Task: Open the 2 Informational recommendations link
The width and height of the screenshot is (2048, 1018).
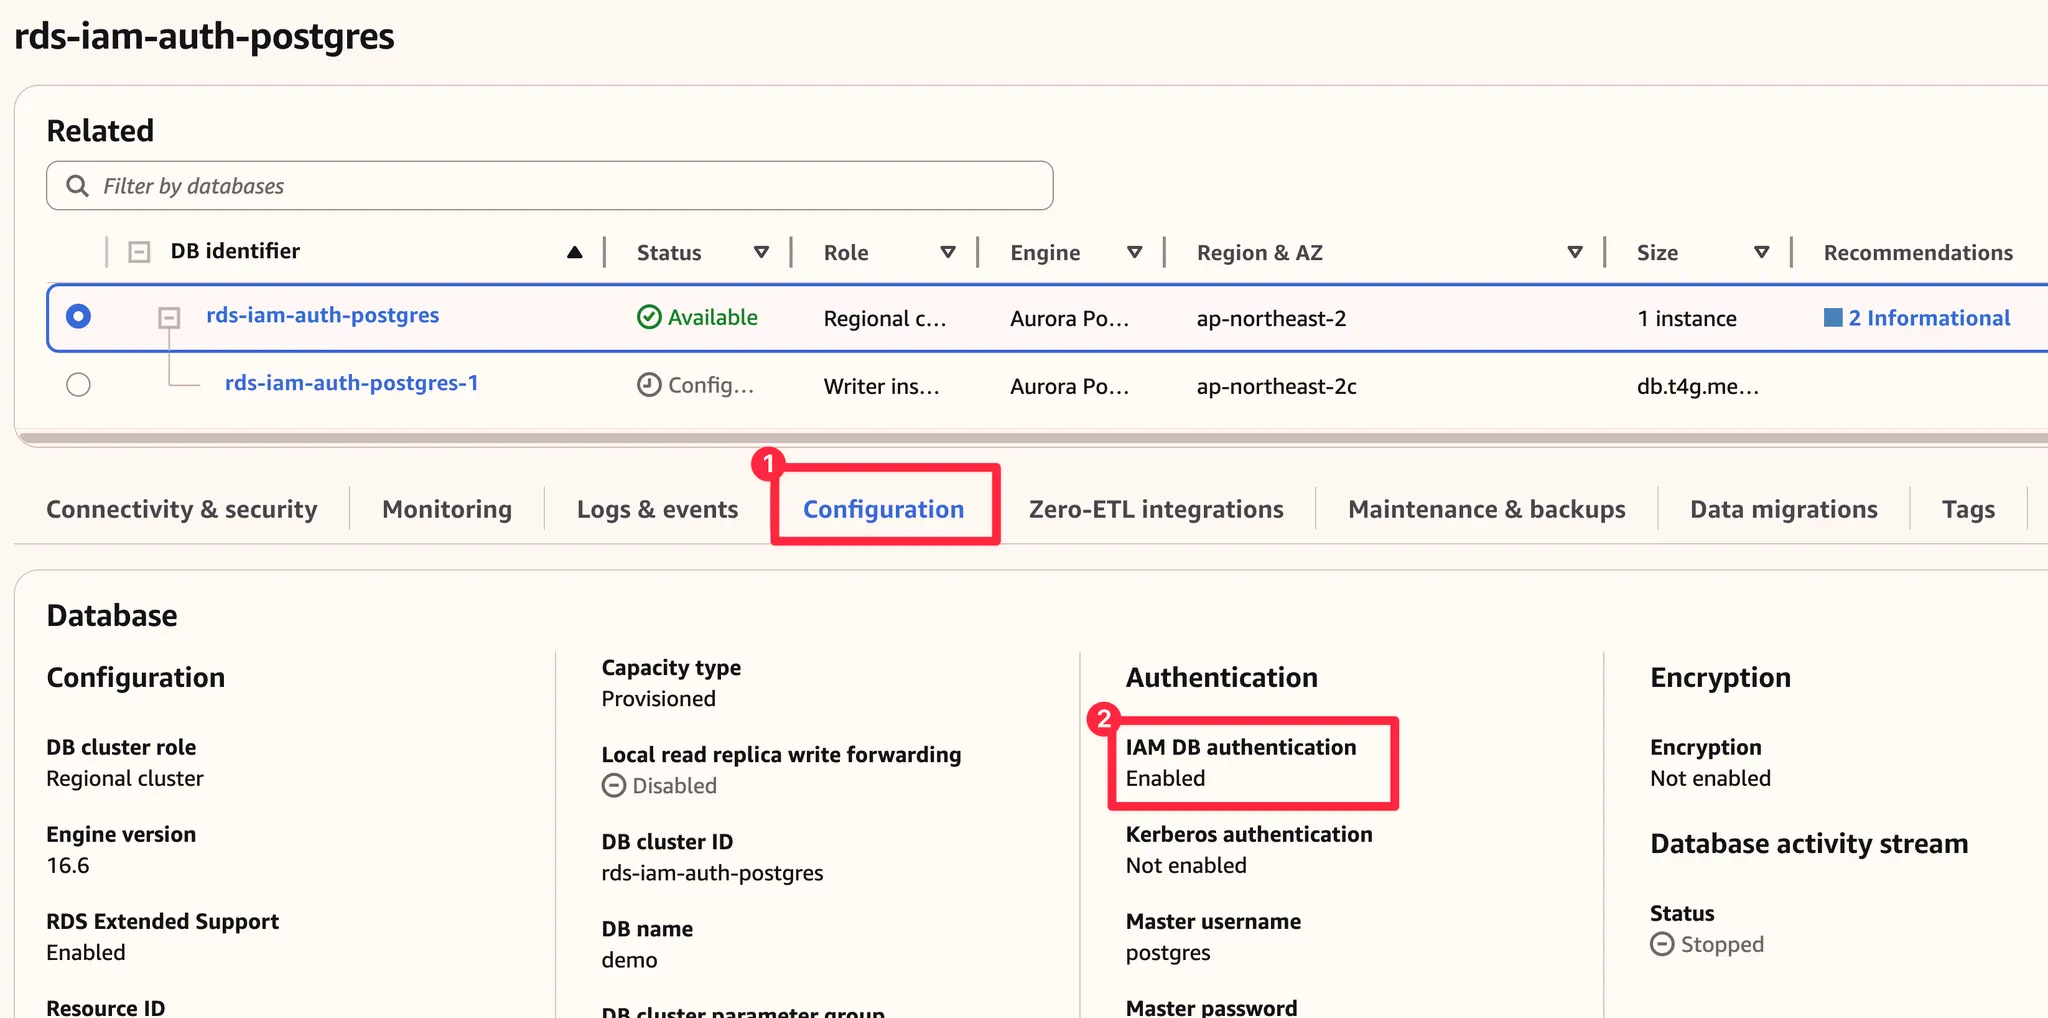Action: tap(1929, 317)
